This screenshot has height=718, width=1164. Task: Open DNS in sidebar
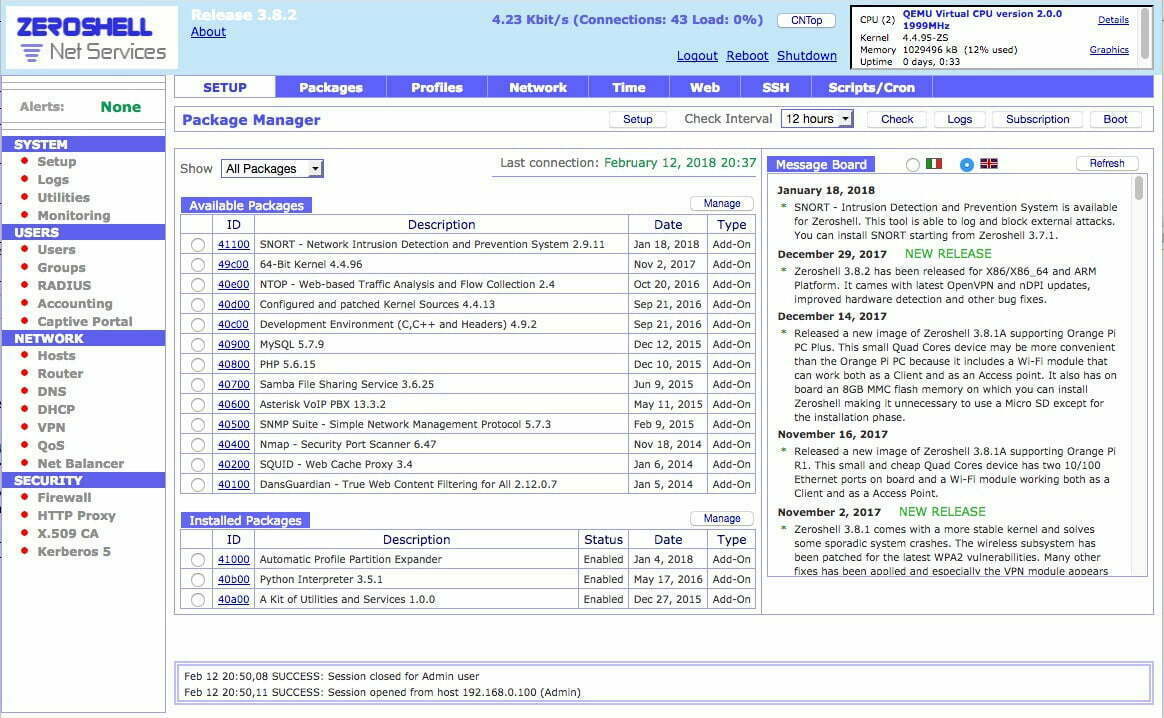pyautogui.click(x=52, y=391)
